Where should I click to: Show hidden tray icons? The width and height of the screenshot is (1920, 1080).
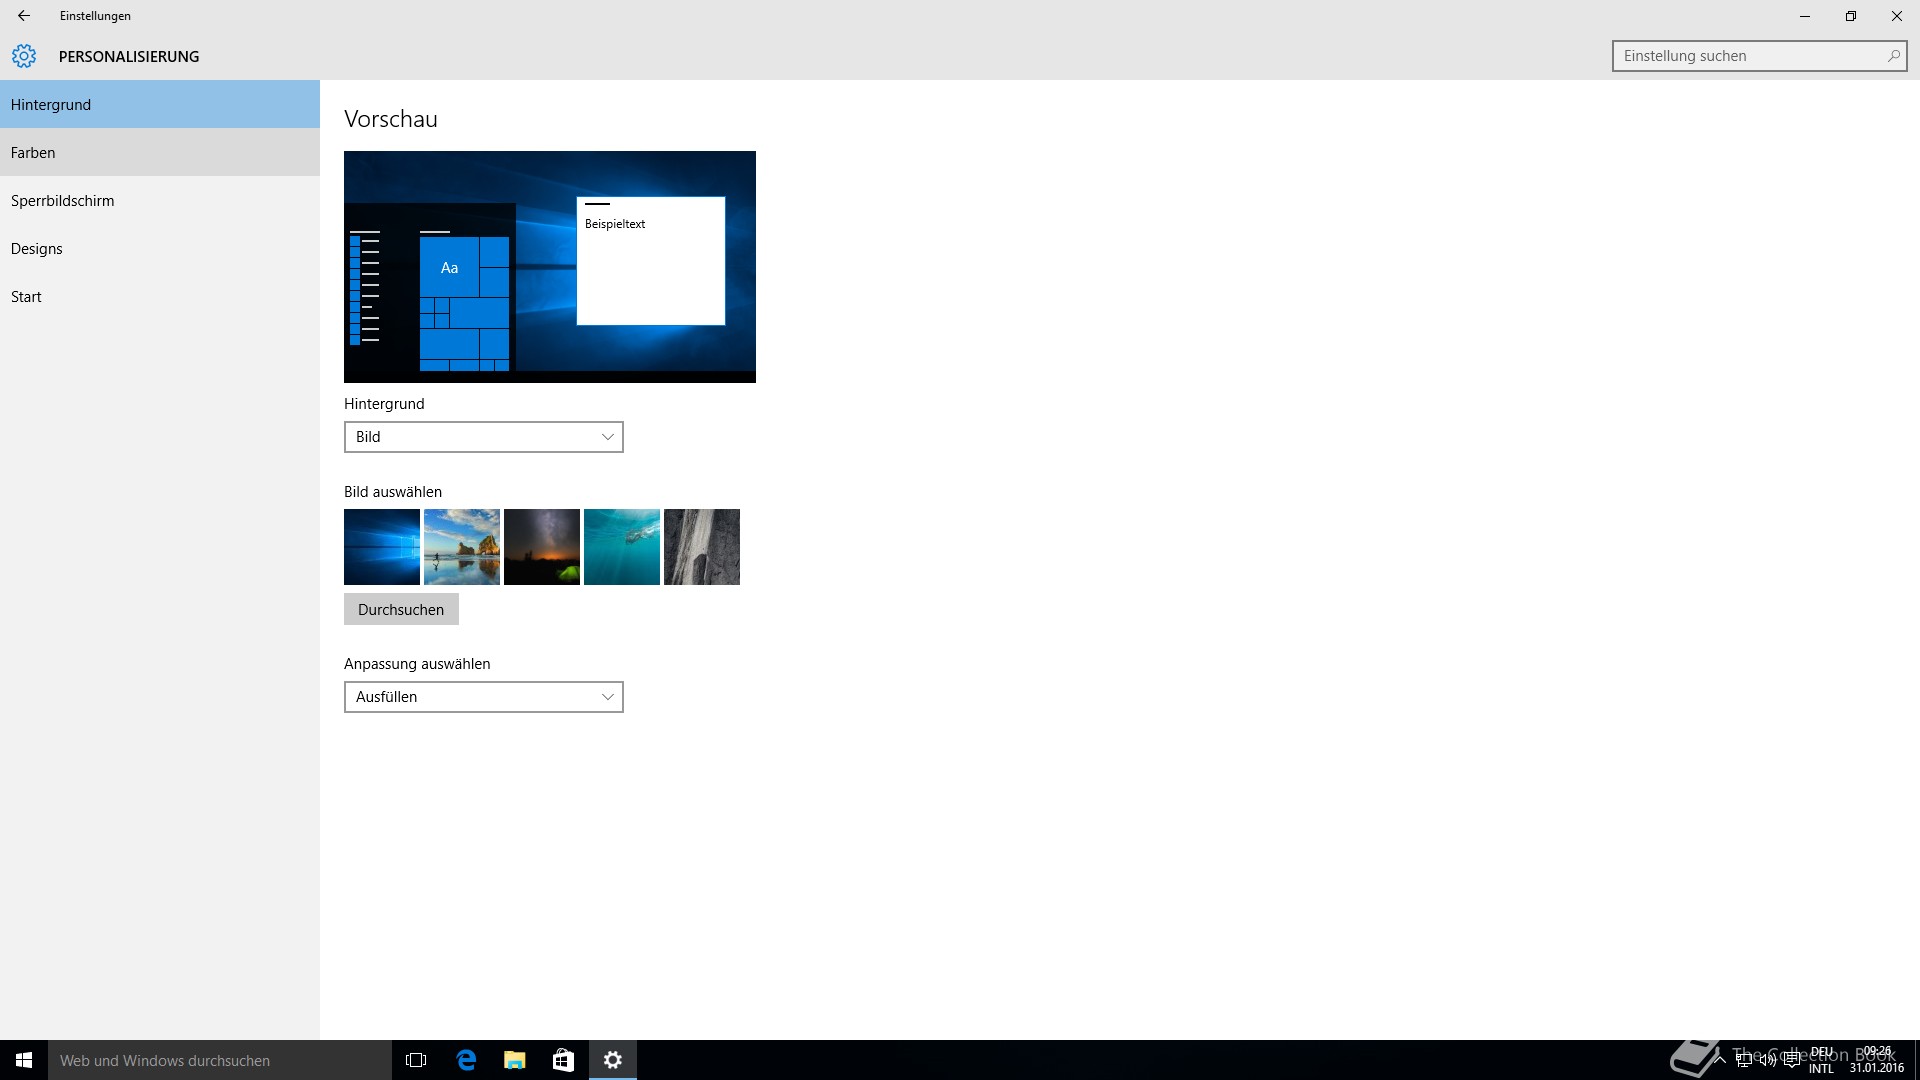click(x=1719, y=1060)
